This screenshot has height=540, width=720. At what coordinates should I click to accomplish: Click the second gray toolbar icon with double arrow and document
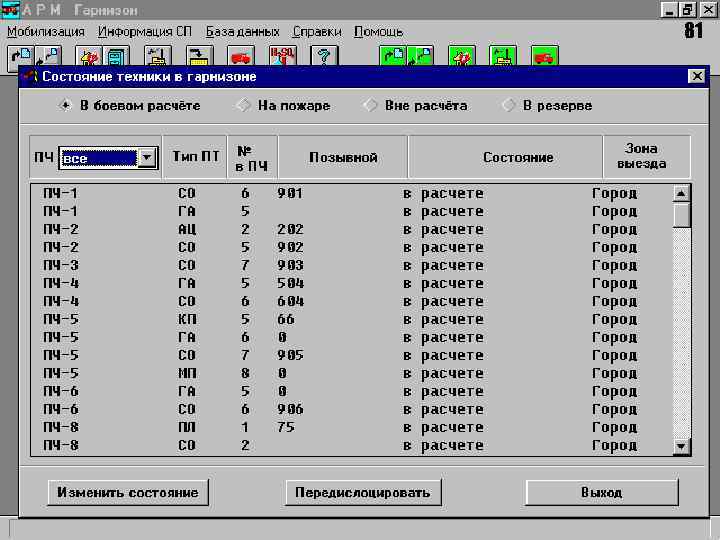click(48, 56)
